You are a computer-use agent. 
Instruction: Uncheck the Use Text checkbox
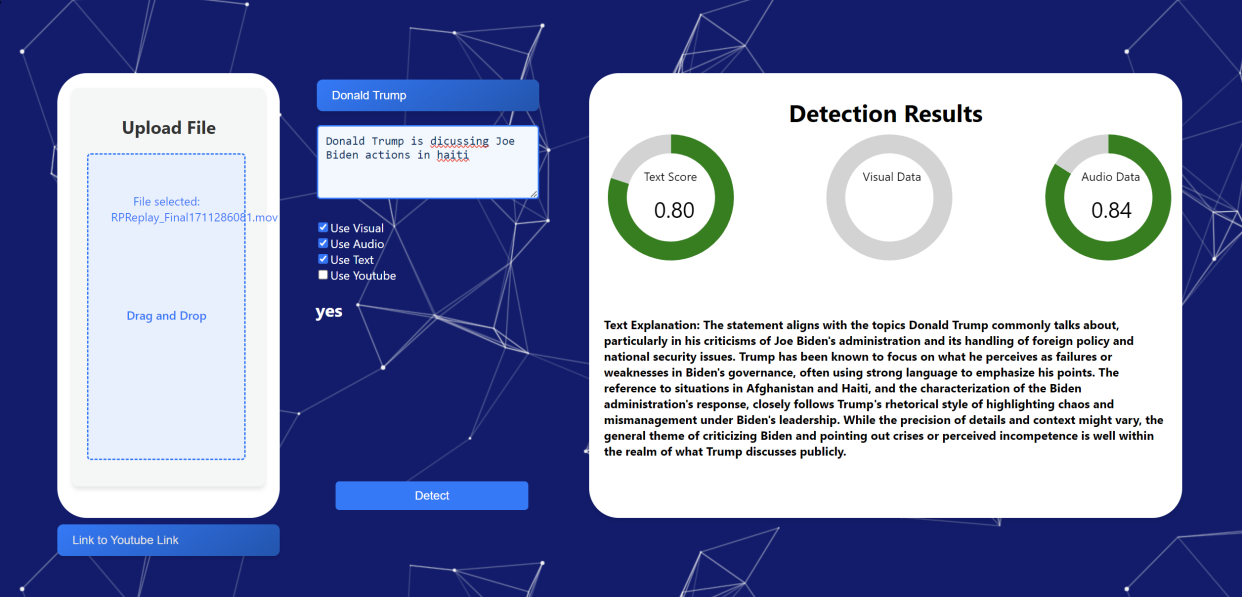pos(323,259)
